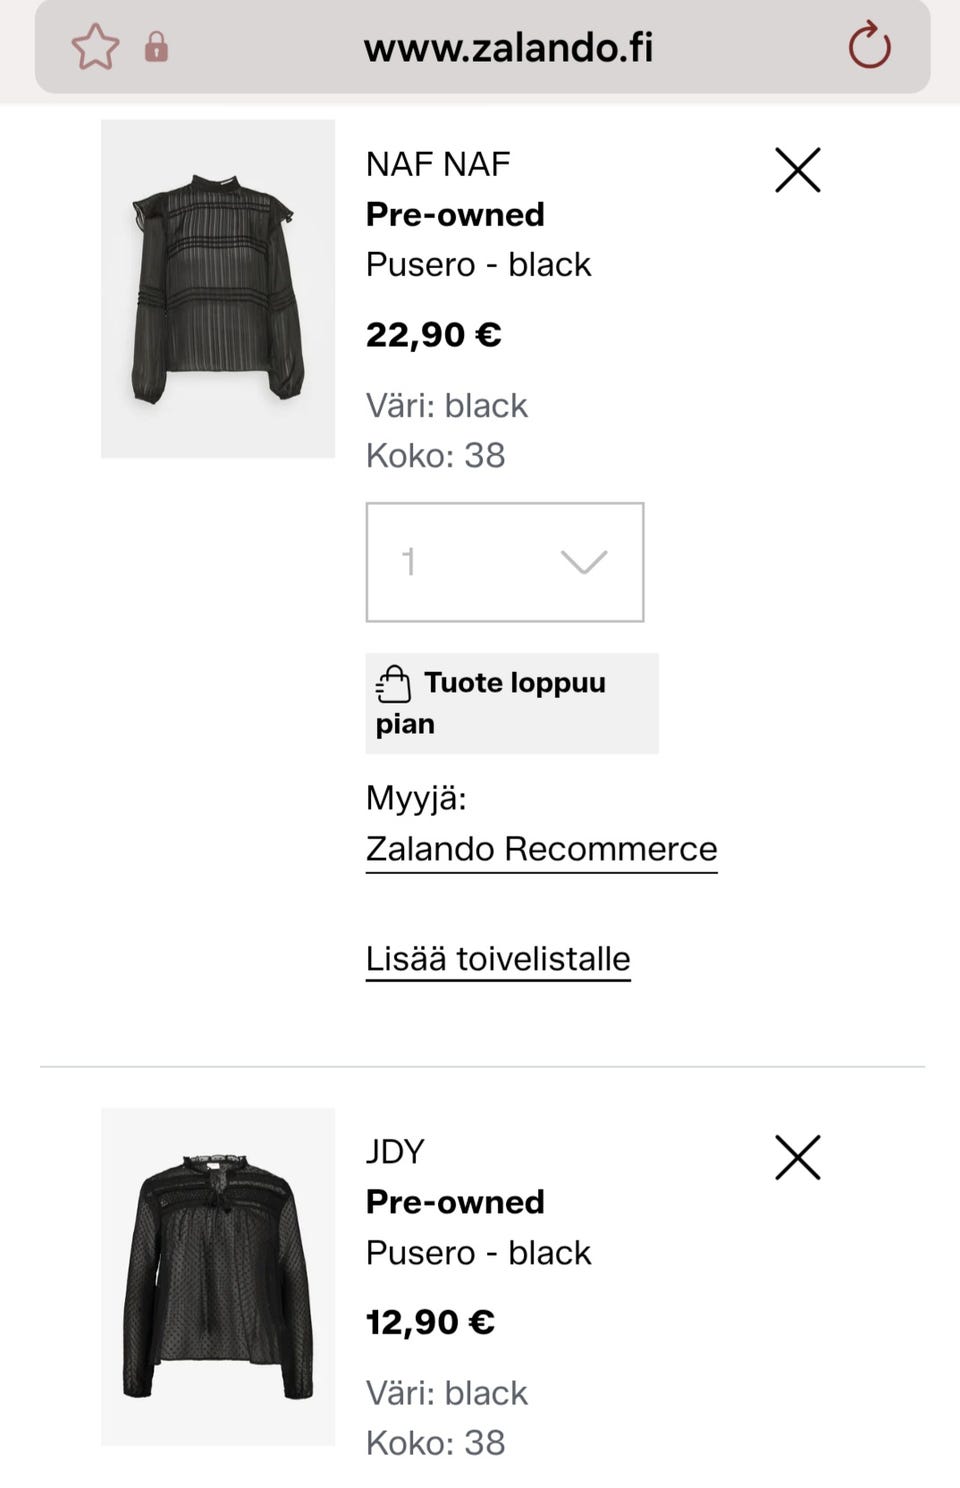Tap the JDY brand name
Screen dimensions: 960x1488
395,1152
